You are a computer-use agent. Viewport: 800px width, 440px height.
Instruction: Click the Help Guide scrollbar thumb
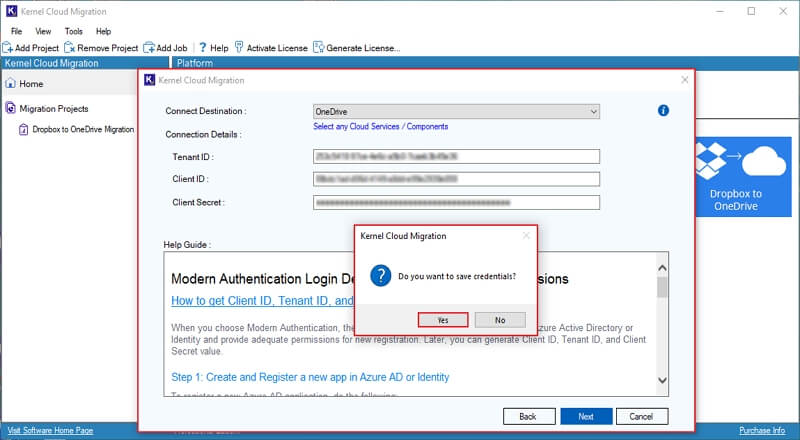pos(662,287)
